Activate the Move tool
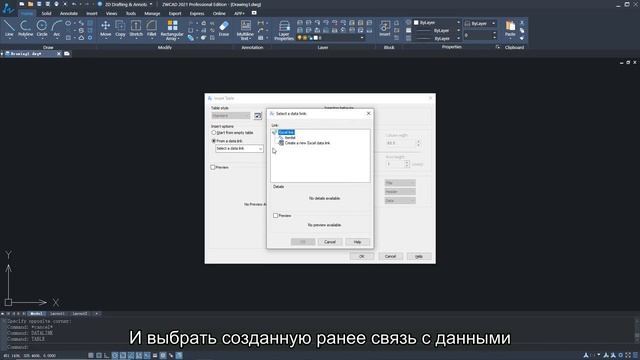Image resolution: width=640 pixels, height=360 pixels. pyautogui.click(x=105, y=29)
